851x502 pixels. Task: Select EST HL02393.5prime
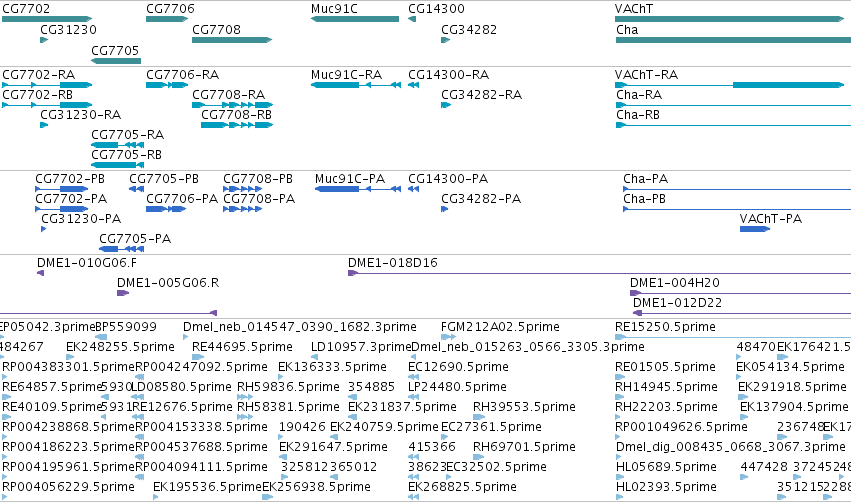pos(618,498)
